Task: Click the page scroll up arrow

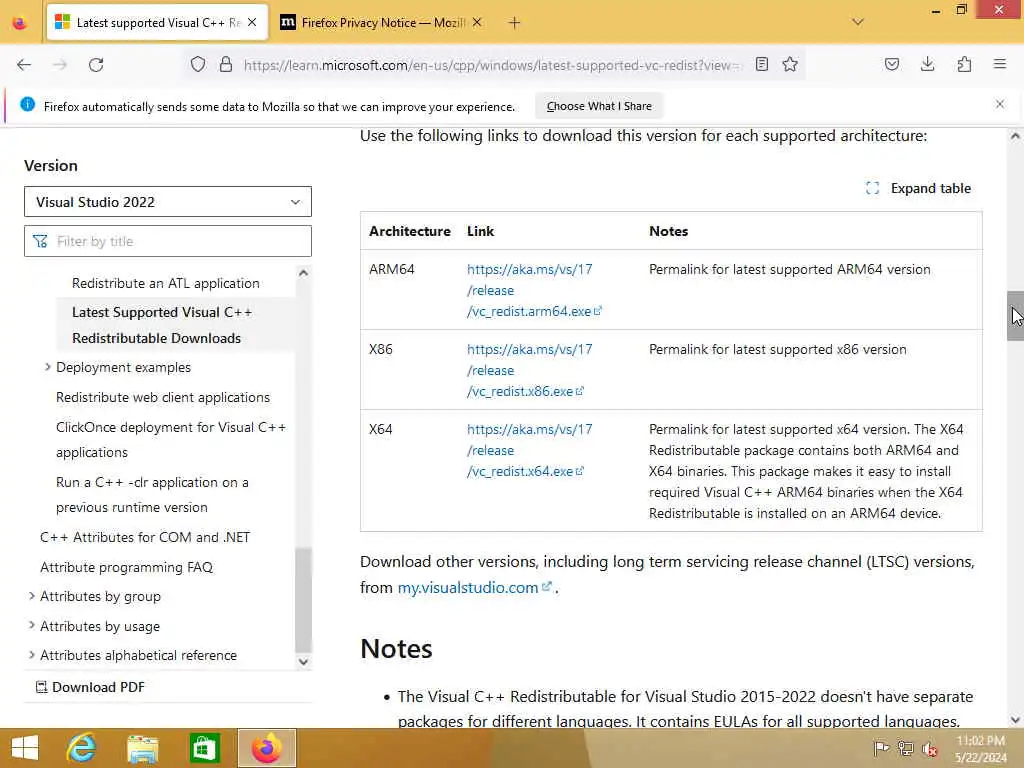Action: tap(1015, 136)
